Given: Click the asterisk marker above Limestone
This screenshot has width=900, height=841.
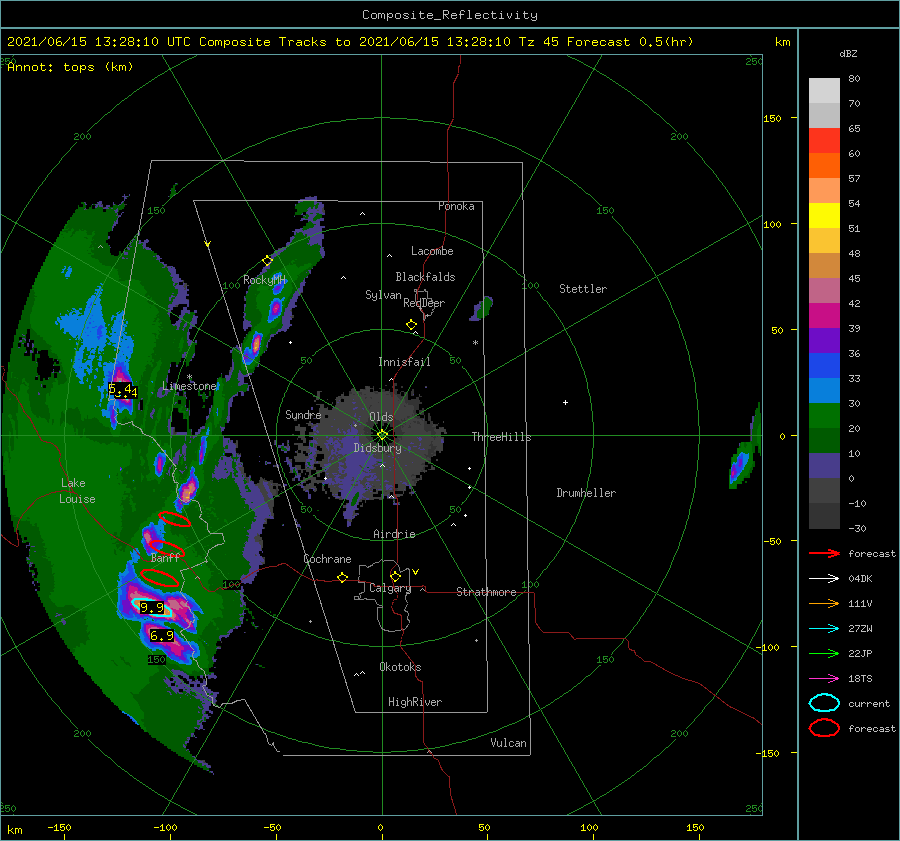Looking at the screenshot, I should pos(189,377).
